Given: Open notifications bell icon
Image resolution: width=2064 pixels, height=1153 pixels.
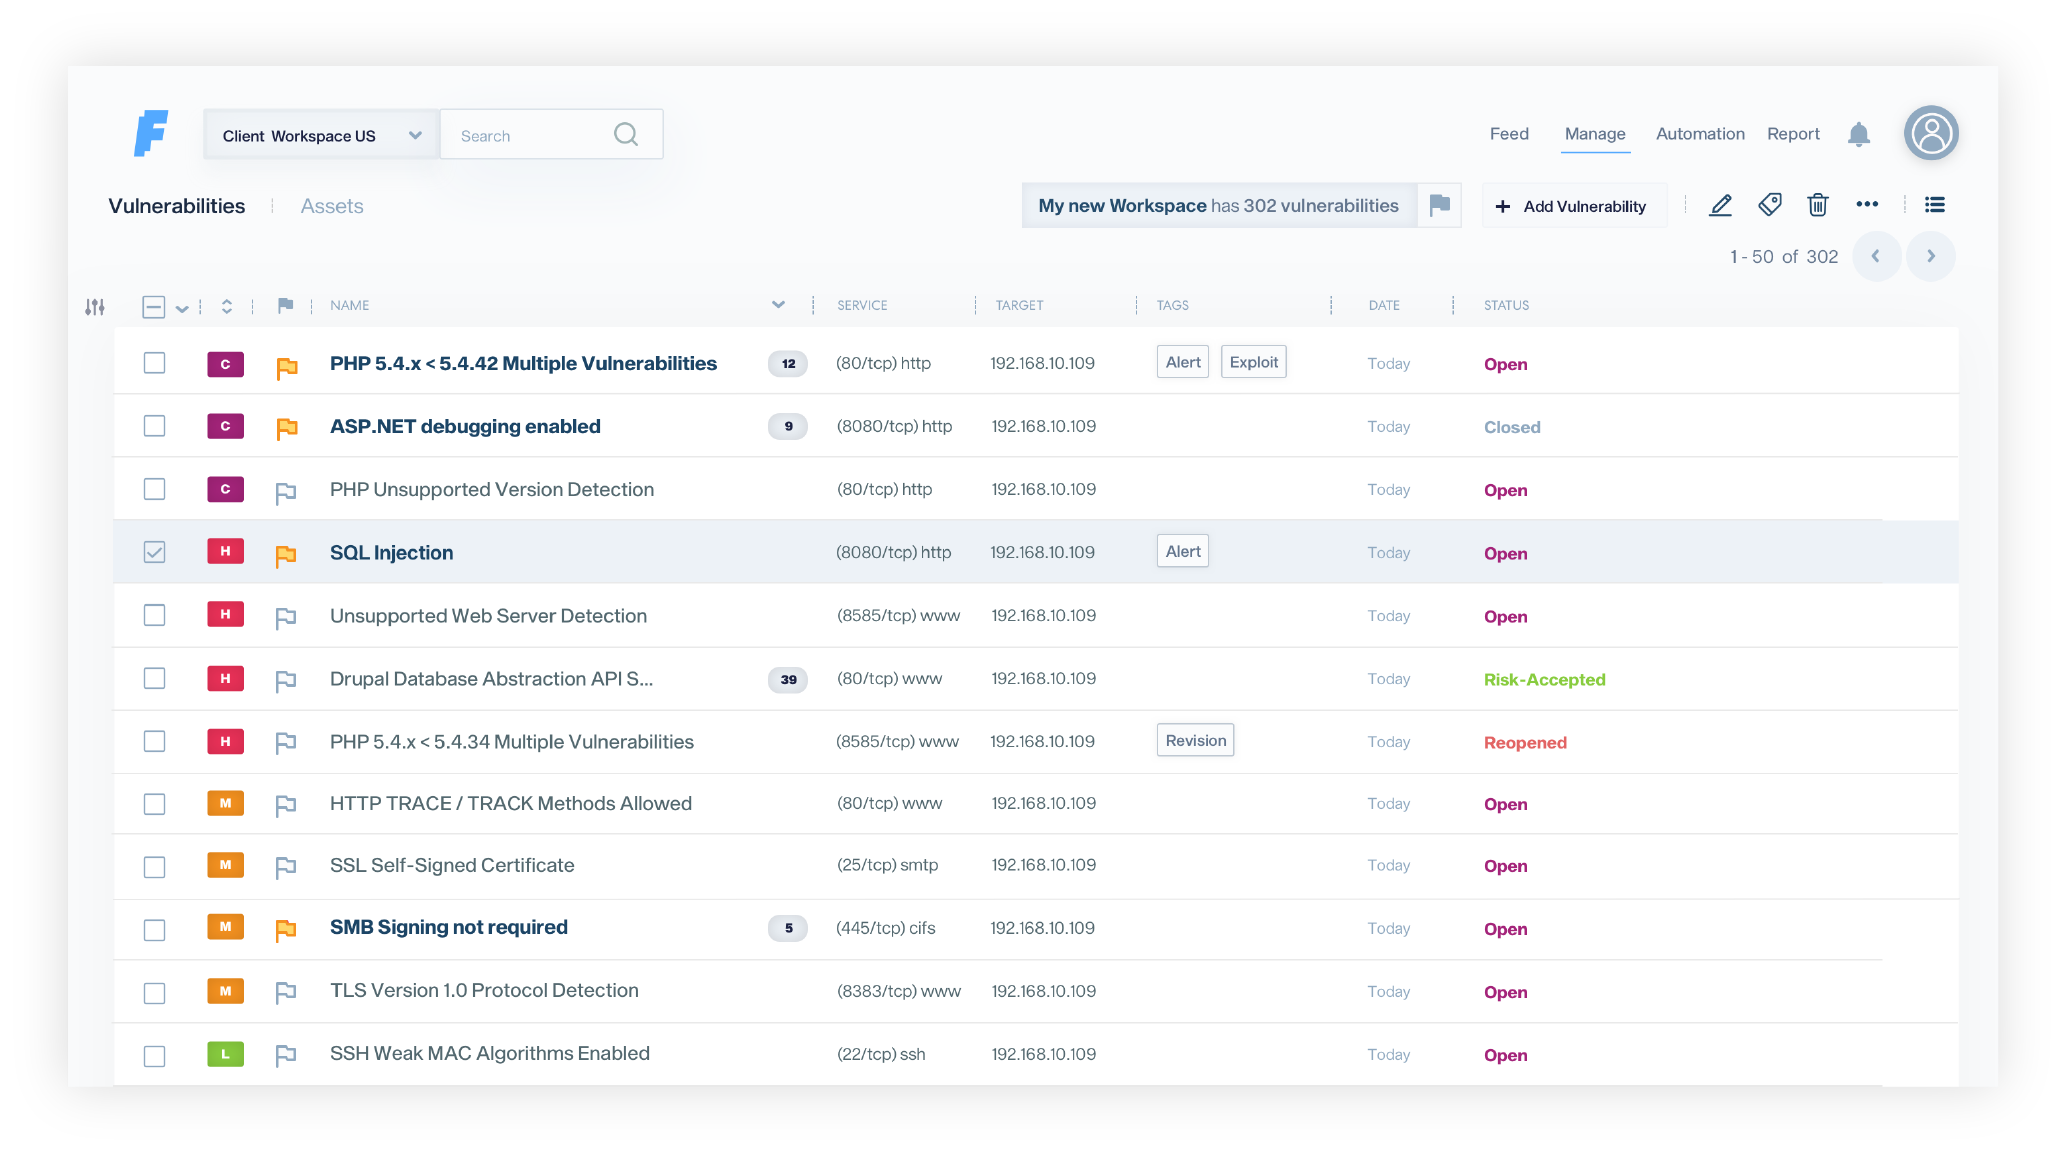Looking at the screenshot, I should pyautogui.click(x=1858, y=134).
